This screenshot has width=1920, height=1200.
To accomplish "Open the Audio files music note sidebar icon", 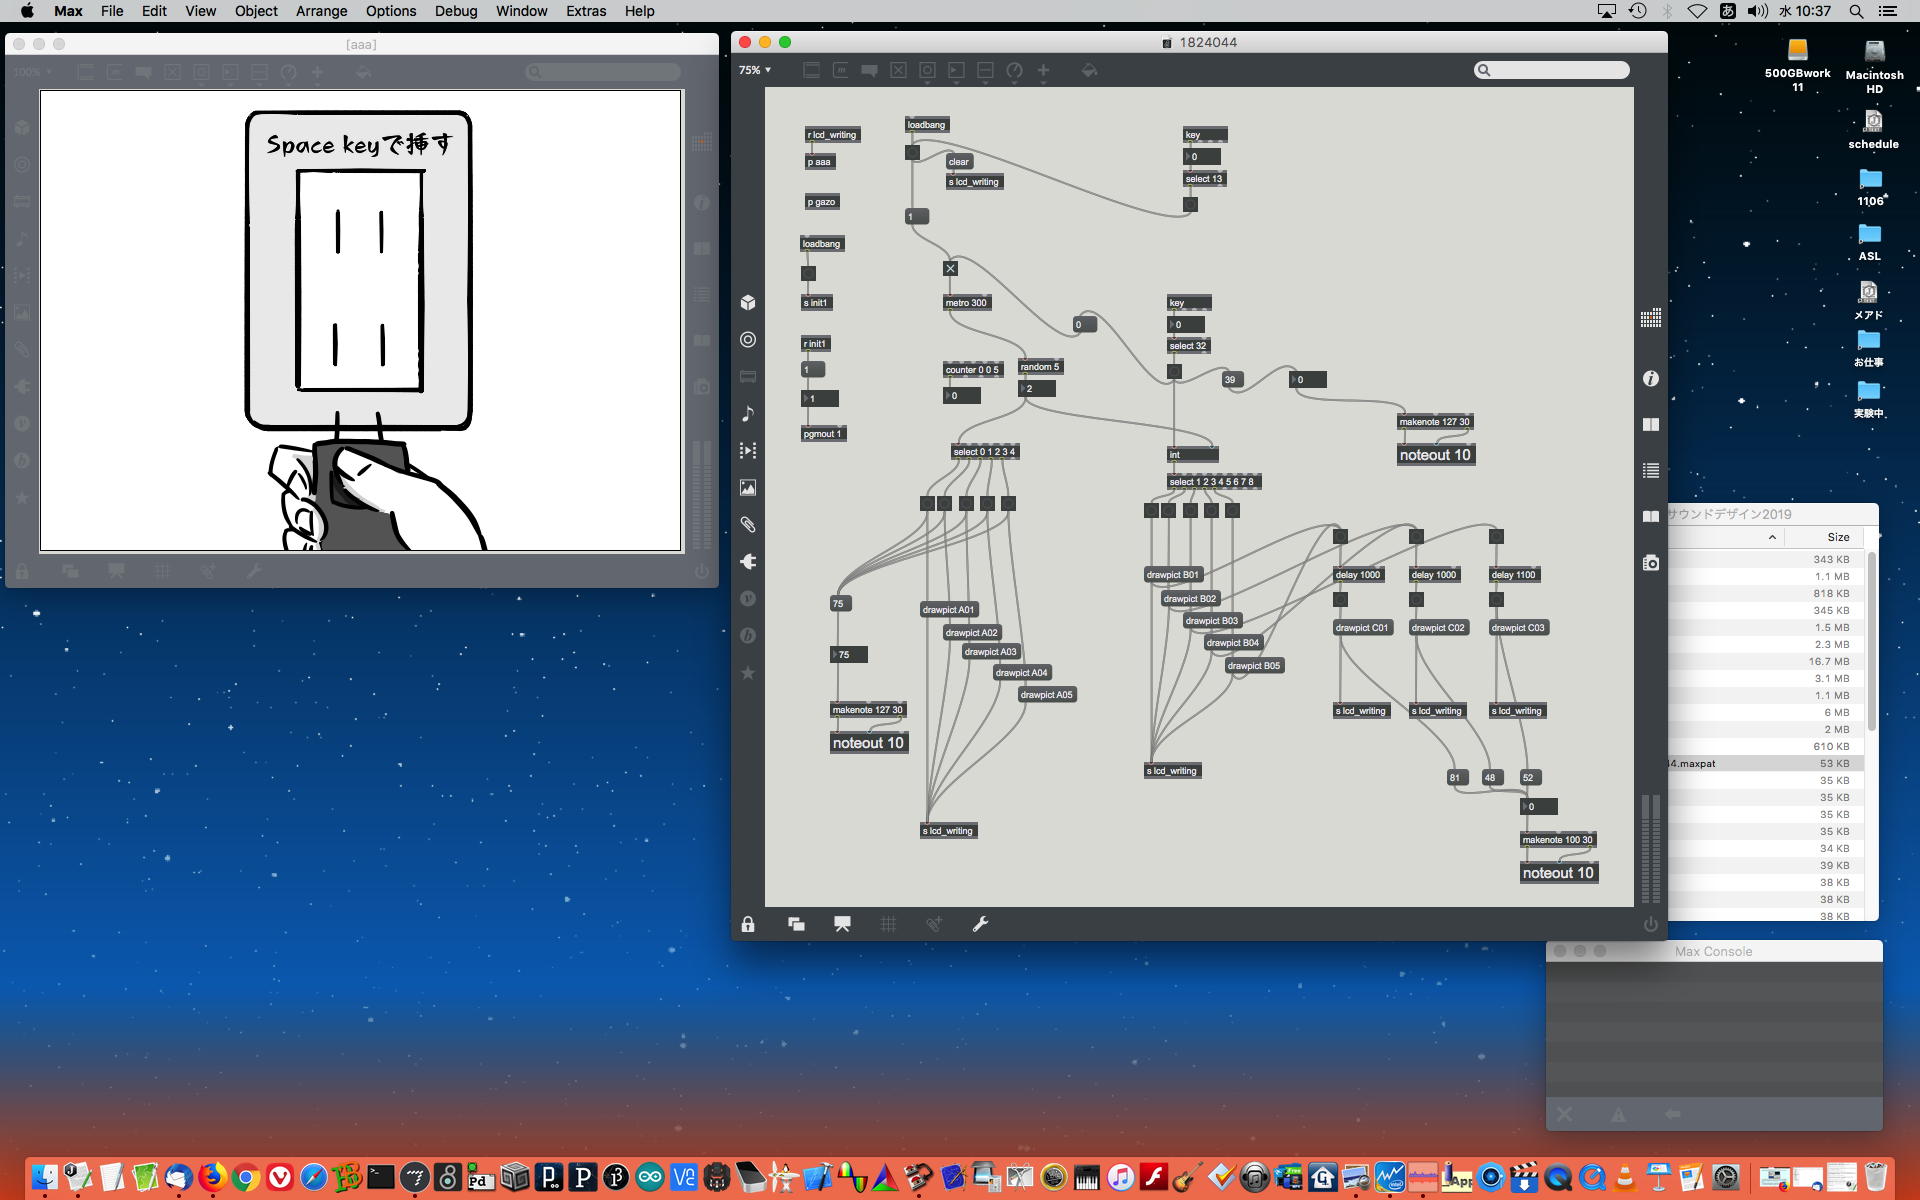I will coord(748,414).
